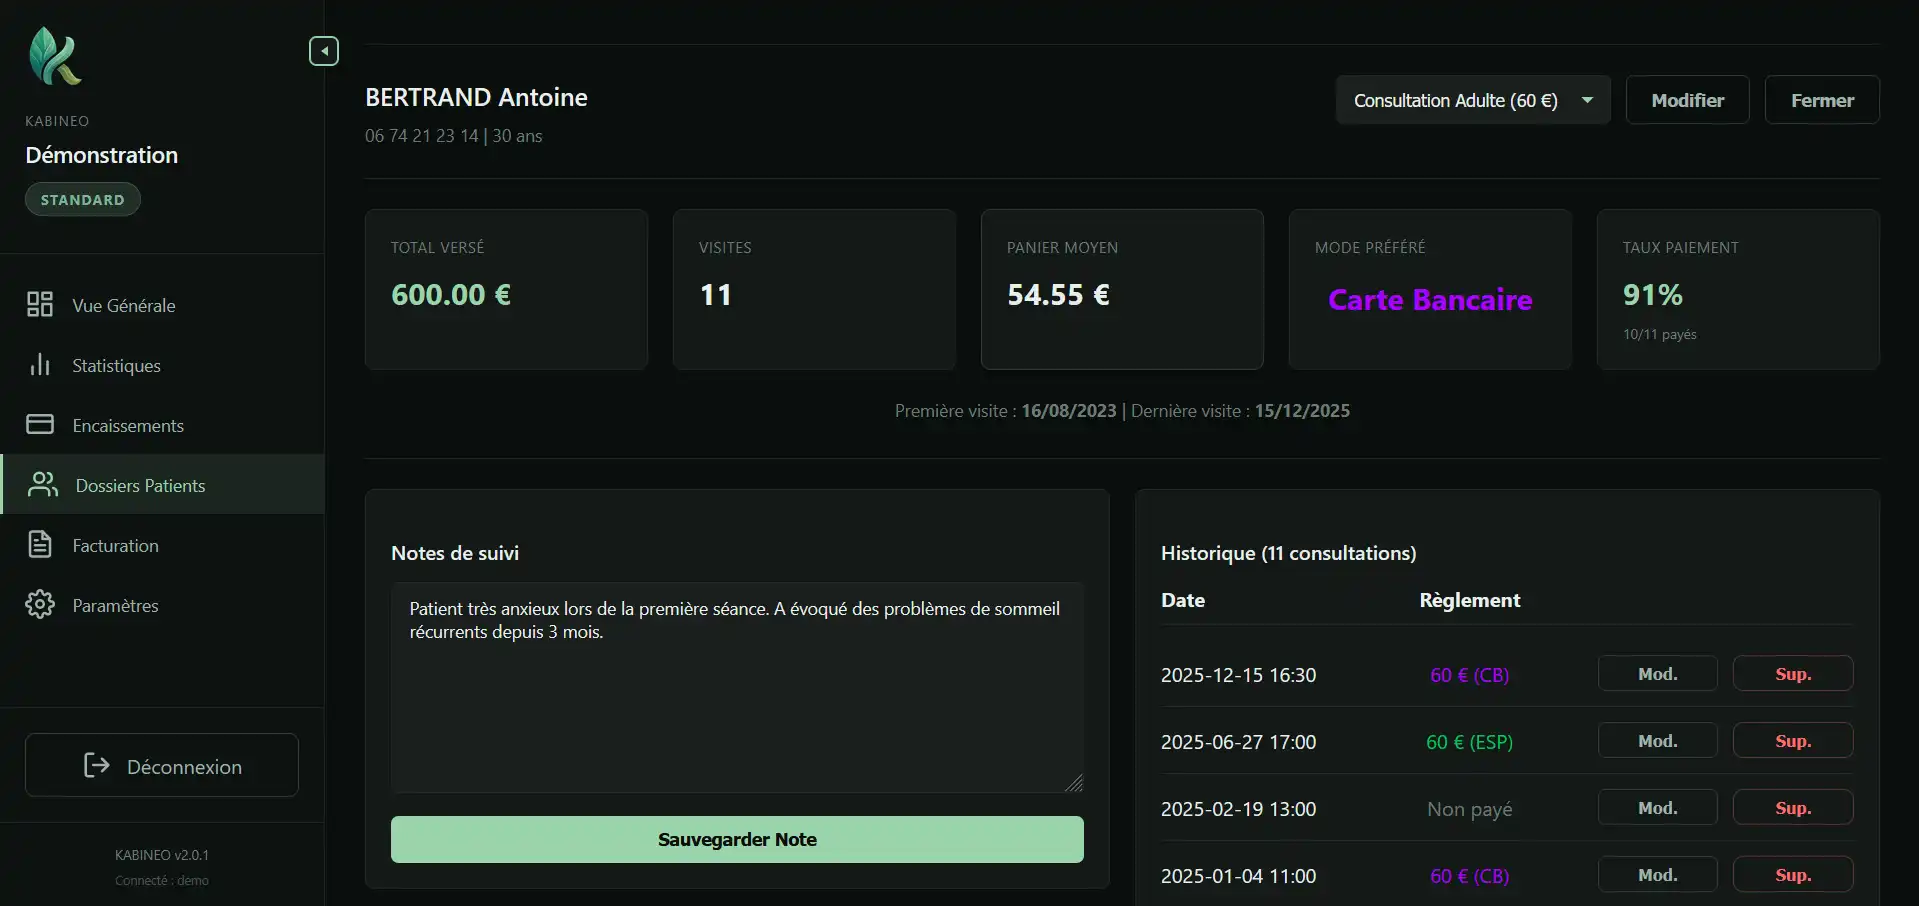This screenshot has width=1919, height=906.
Task: Go to the Facturation section
Action: [x=115, y=546]
